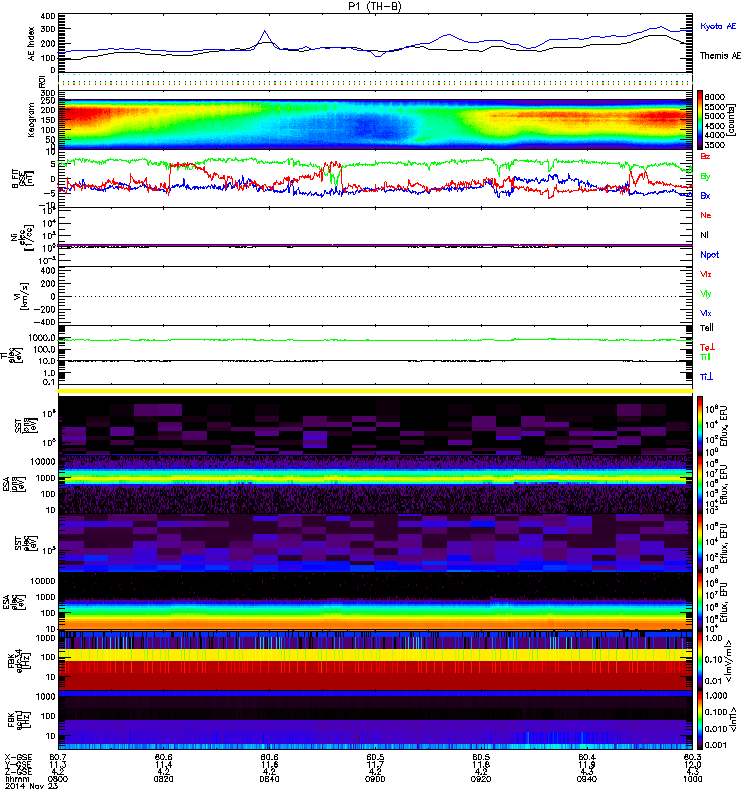Click the ESA ions Eflux color bar
Image resolution: width=750 pixels, height=800 pixels.
pos(700,485)
